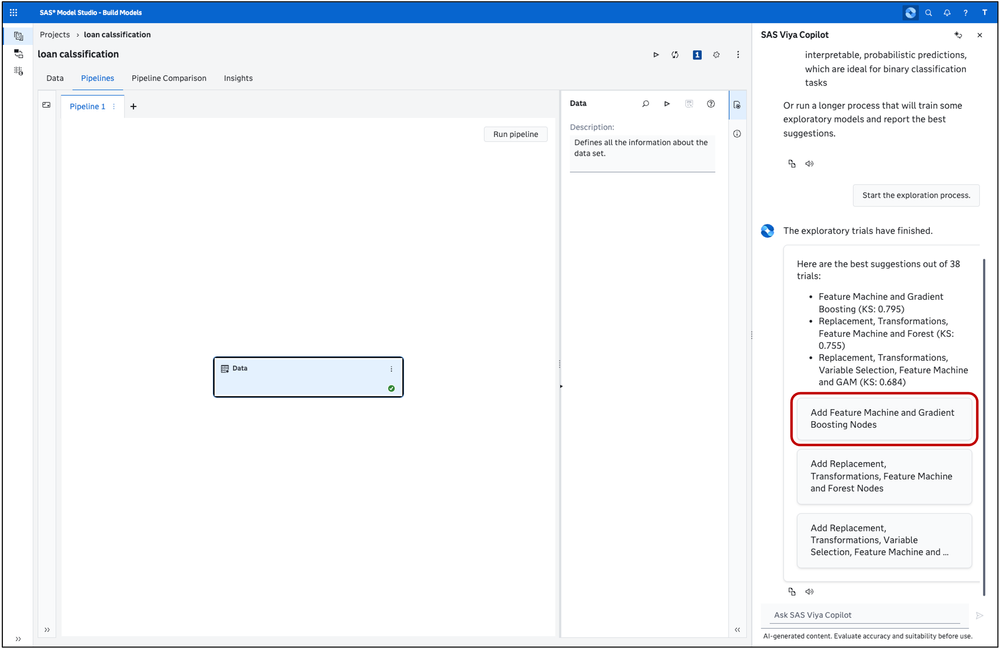Open the applications grid menu
Viewport: 999px width, 648px height.
pyautogui.click(x=13, y=12)
